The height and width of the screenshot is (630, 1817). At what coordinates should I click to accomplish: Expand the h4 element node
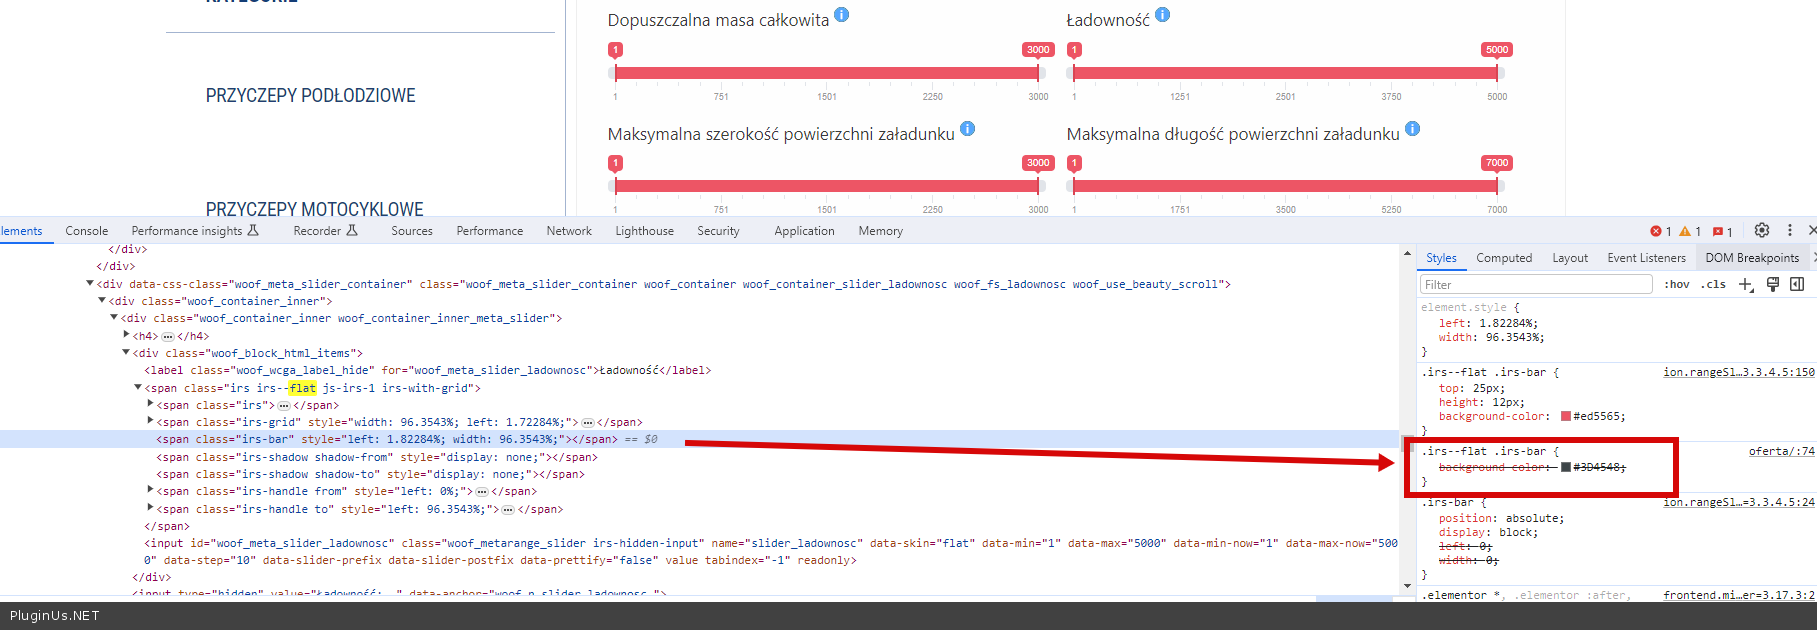[127, 336]
